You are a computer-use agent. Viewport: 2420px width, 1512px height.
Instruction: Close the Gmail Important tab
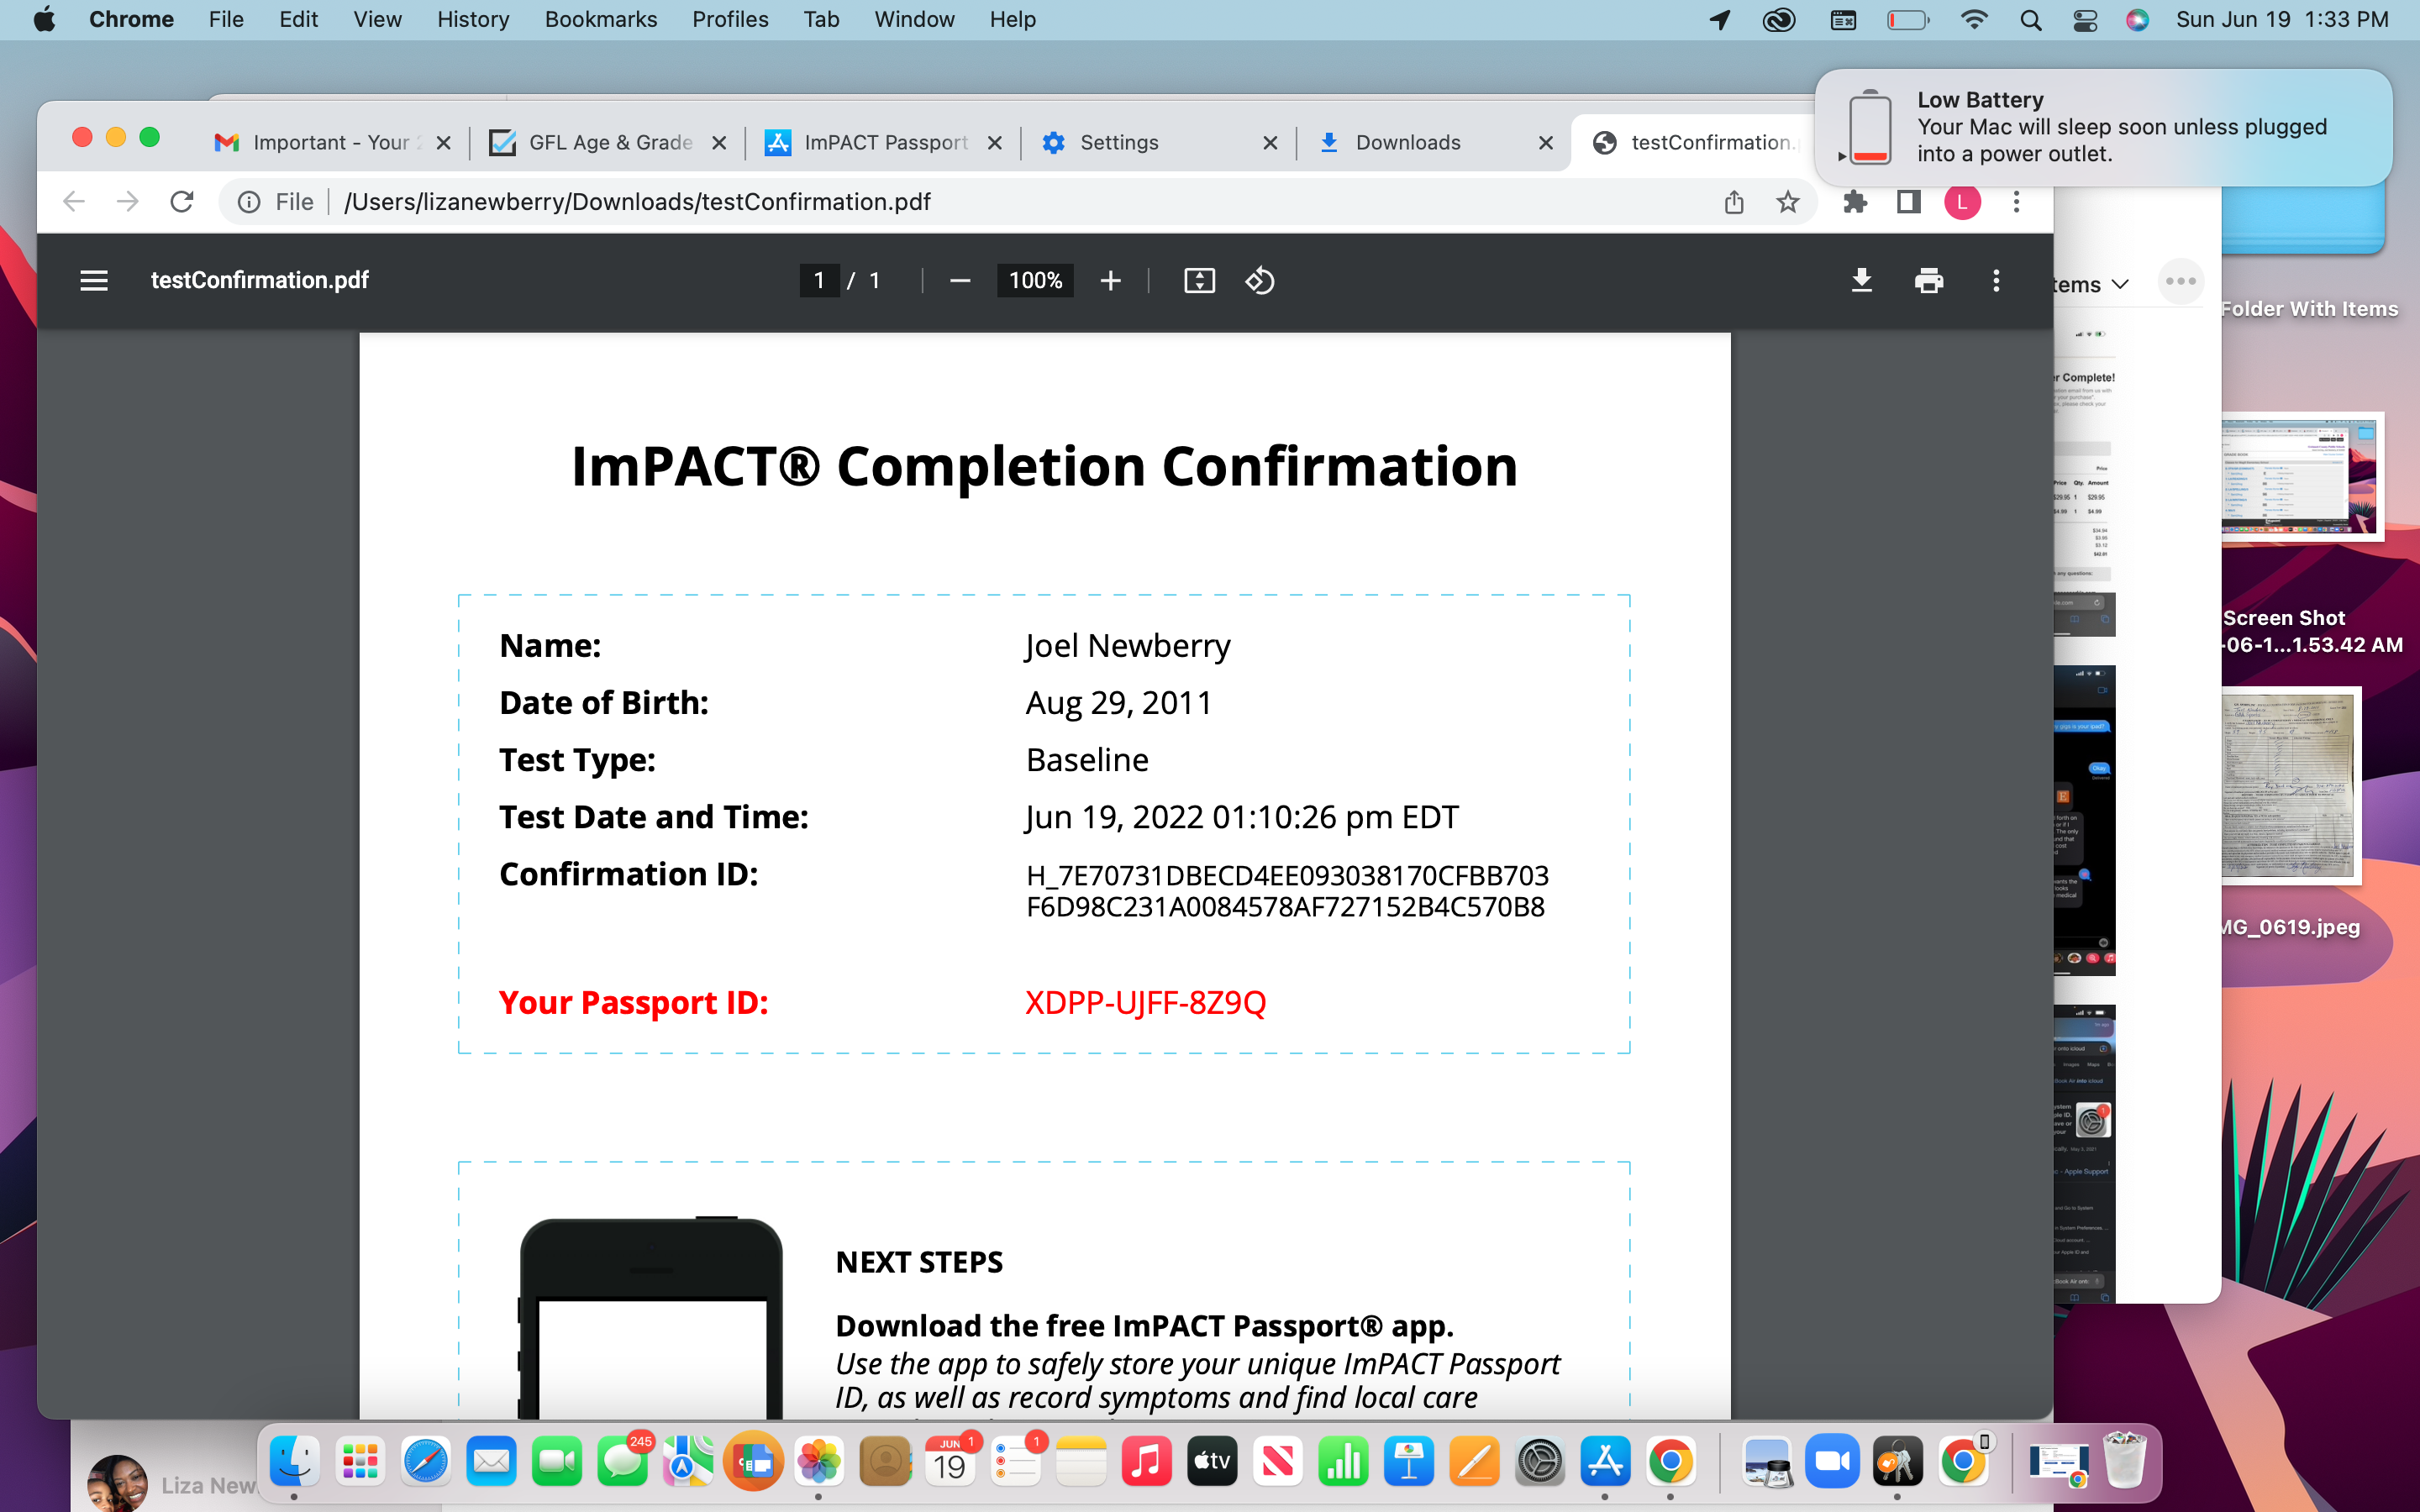(x=444, y=143)
